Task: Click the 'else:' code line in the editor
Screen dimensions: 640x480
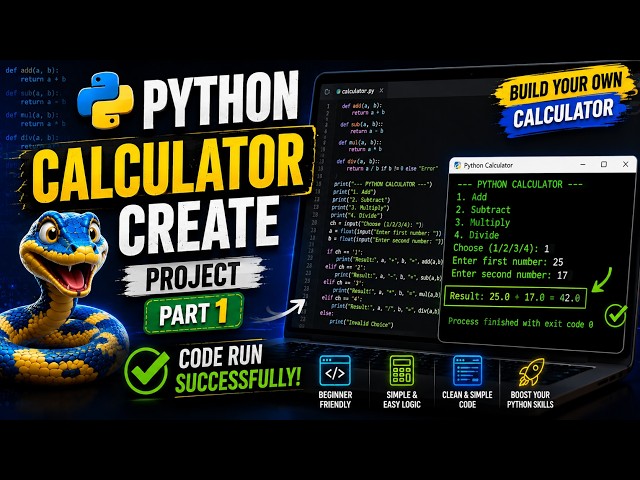Action: [x=327, y=313]
